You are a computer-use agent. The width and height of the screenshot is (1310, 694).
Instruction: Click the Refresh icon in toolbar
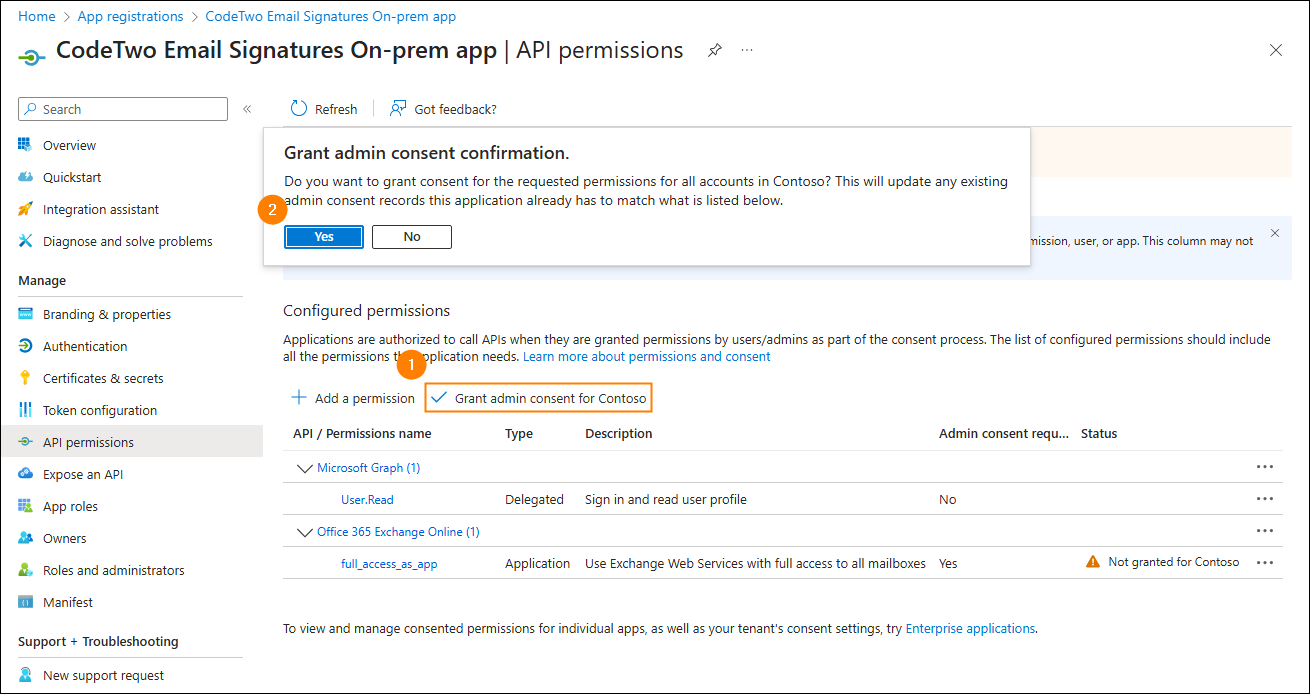(x=299, y=109)
